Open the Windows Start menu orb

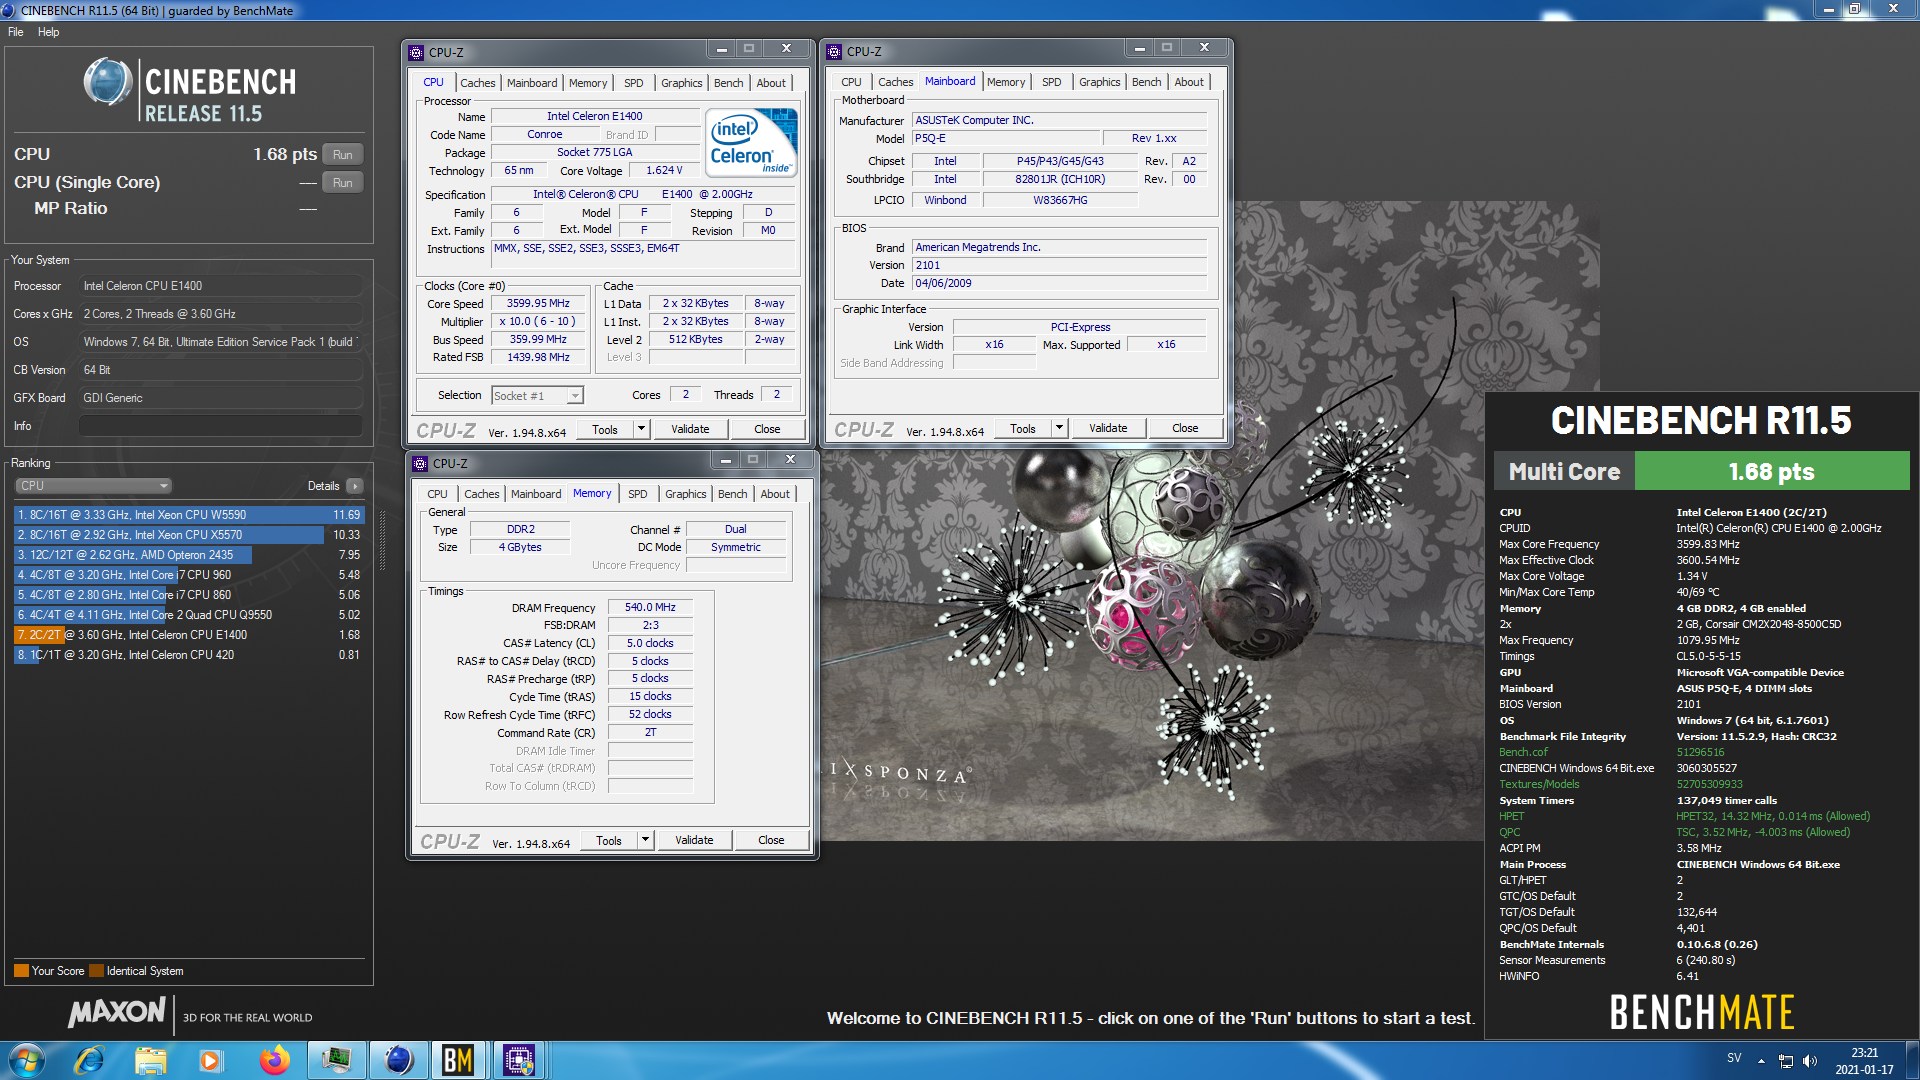[x=27, y=1060]
